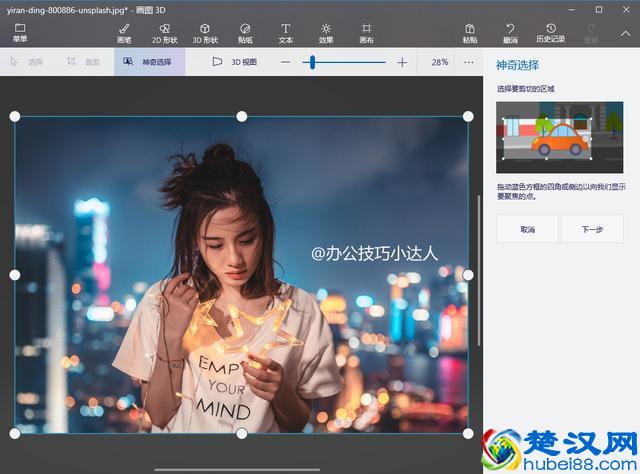Open 历史记录 History panel
Viewport: 640px width, 474px height.
551,33
